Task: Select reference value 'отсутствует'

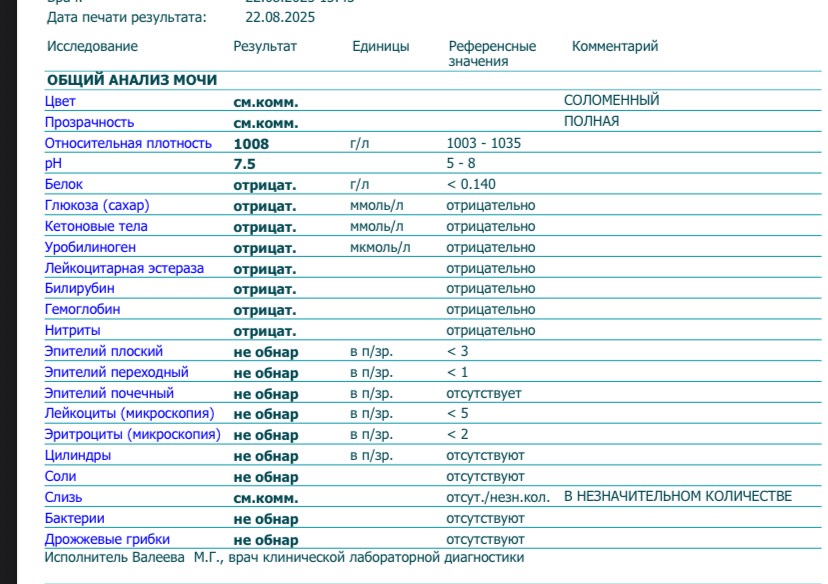Action: pos(484,394)
